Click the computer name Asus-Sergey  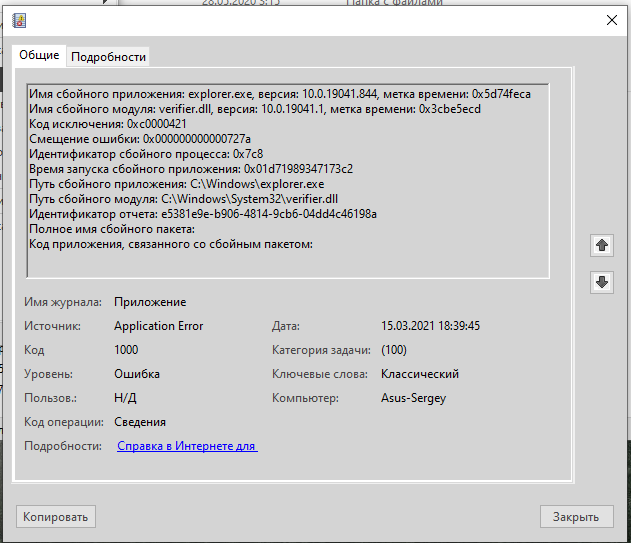(x=413, y=398)
